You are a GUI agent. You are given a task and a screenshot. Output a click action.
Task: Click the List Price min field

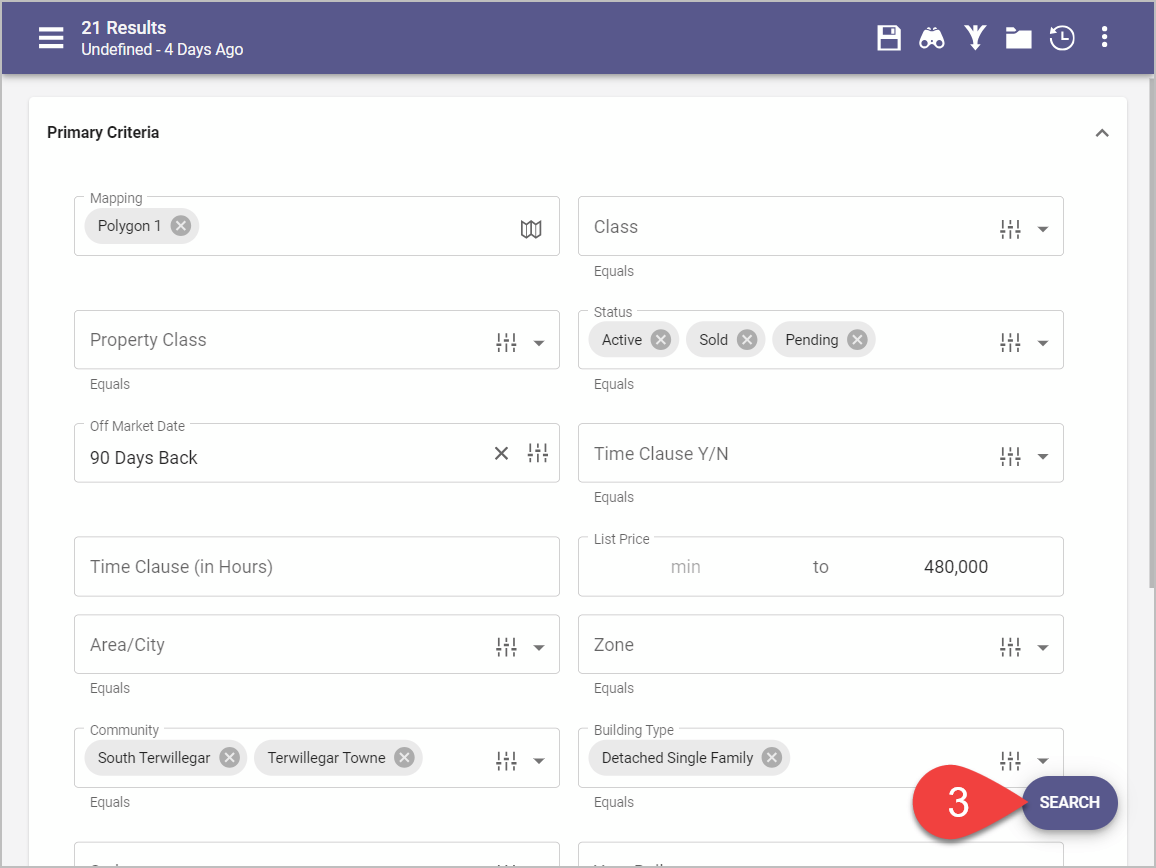pos(686,566)
